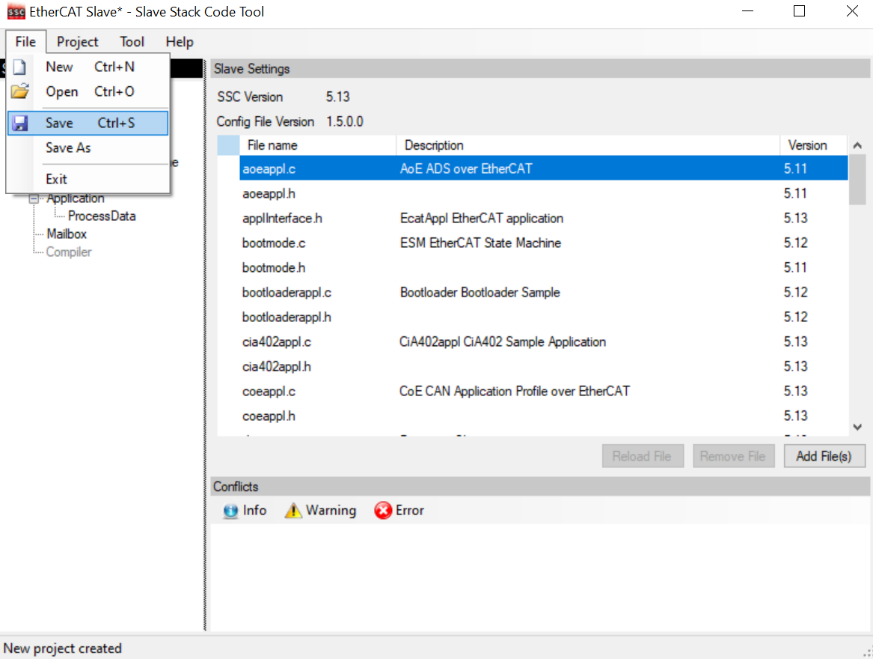The height and width of the screenshot is (659, 873).
Task: Open the Help menu
Action: click(179, 42)
